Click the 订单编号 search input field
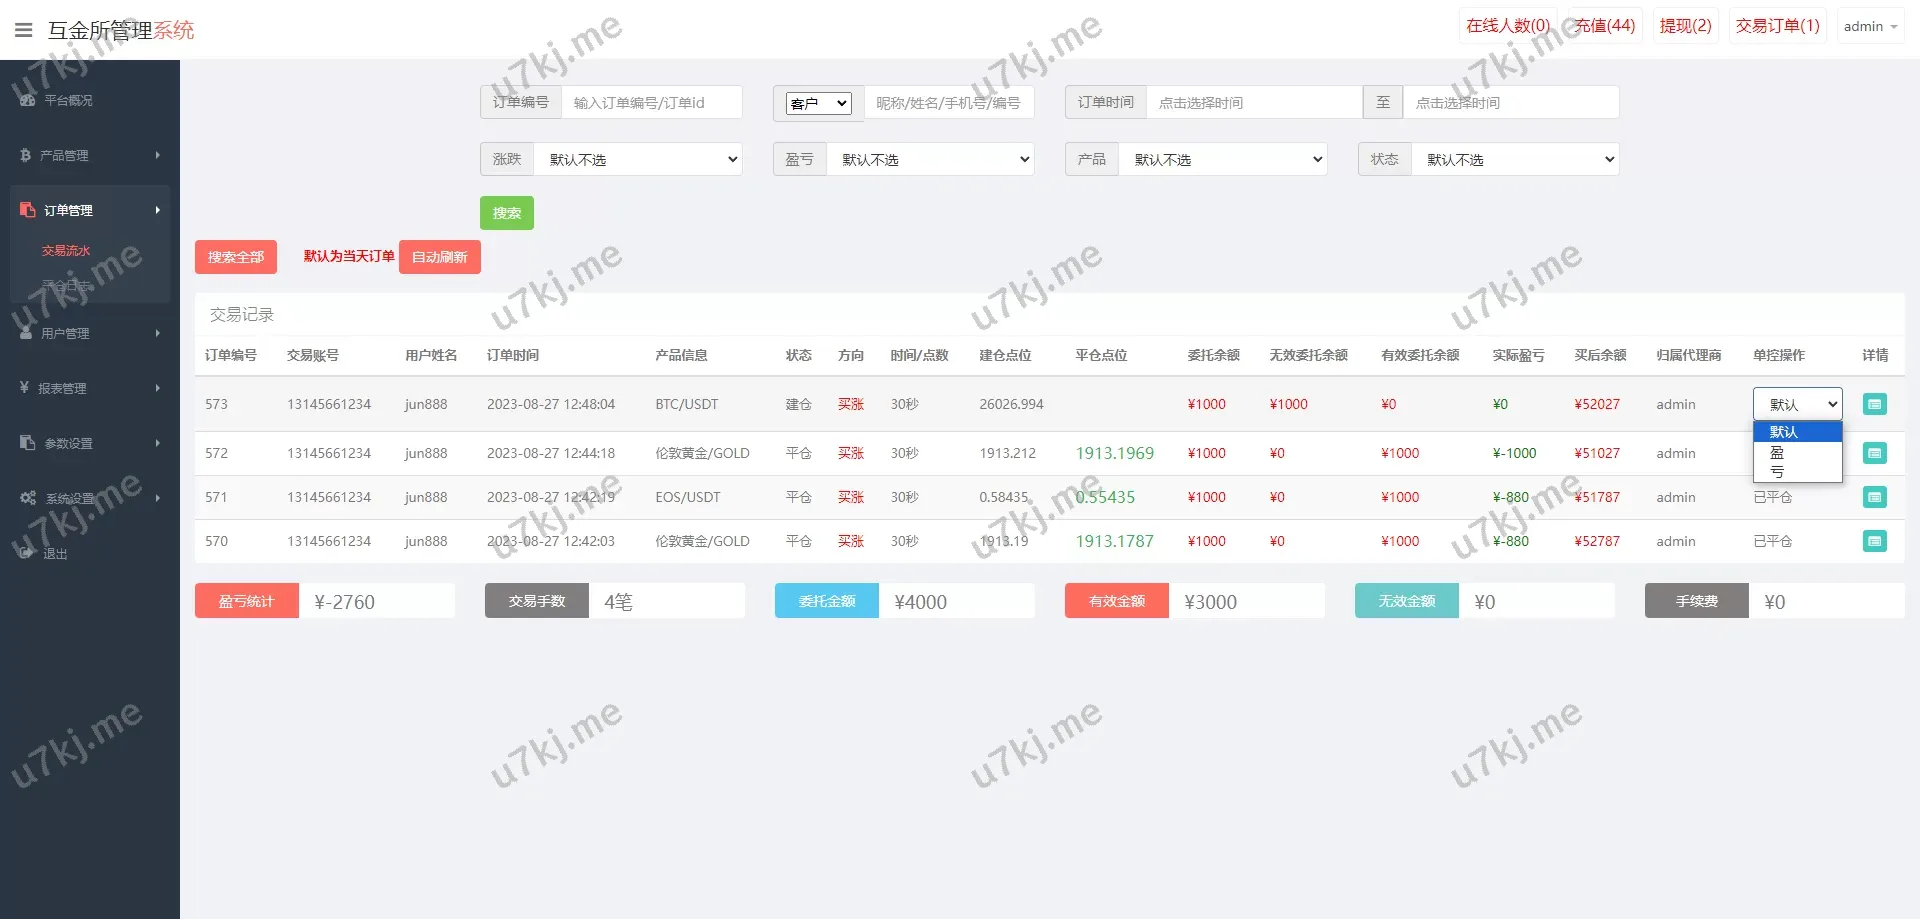The image size is (1920, 919). pos(651,103)
